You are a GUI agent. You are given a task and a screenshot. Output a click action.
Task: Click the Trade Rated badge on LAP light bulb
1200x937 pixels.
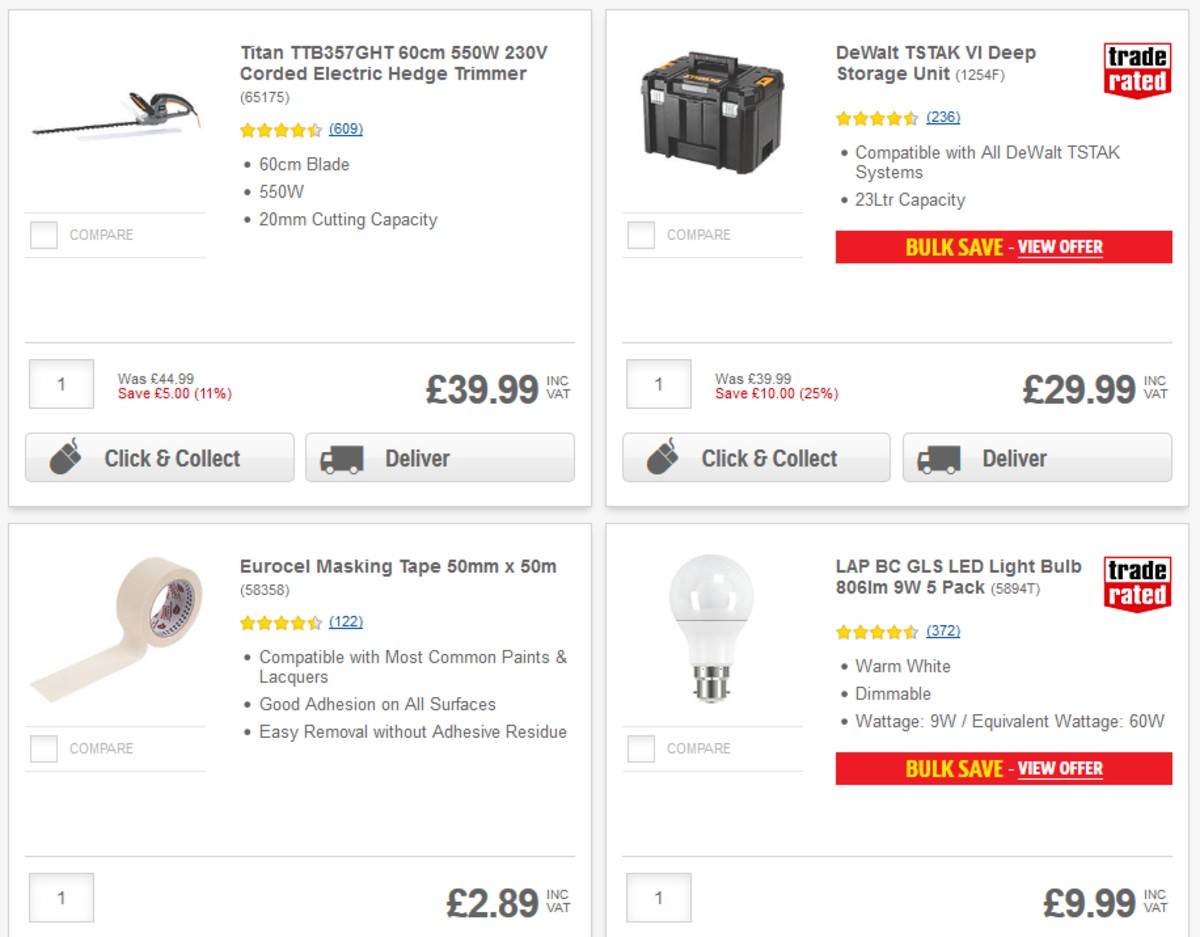1136,581
